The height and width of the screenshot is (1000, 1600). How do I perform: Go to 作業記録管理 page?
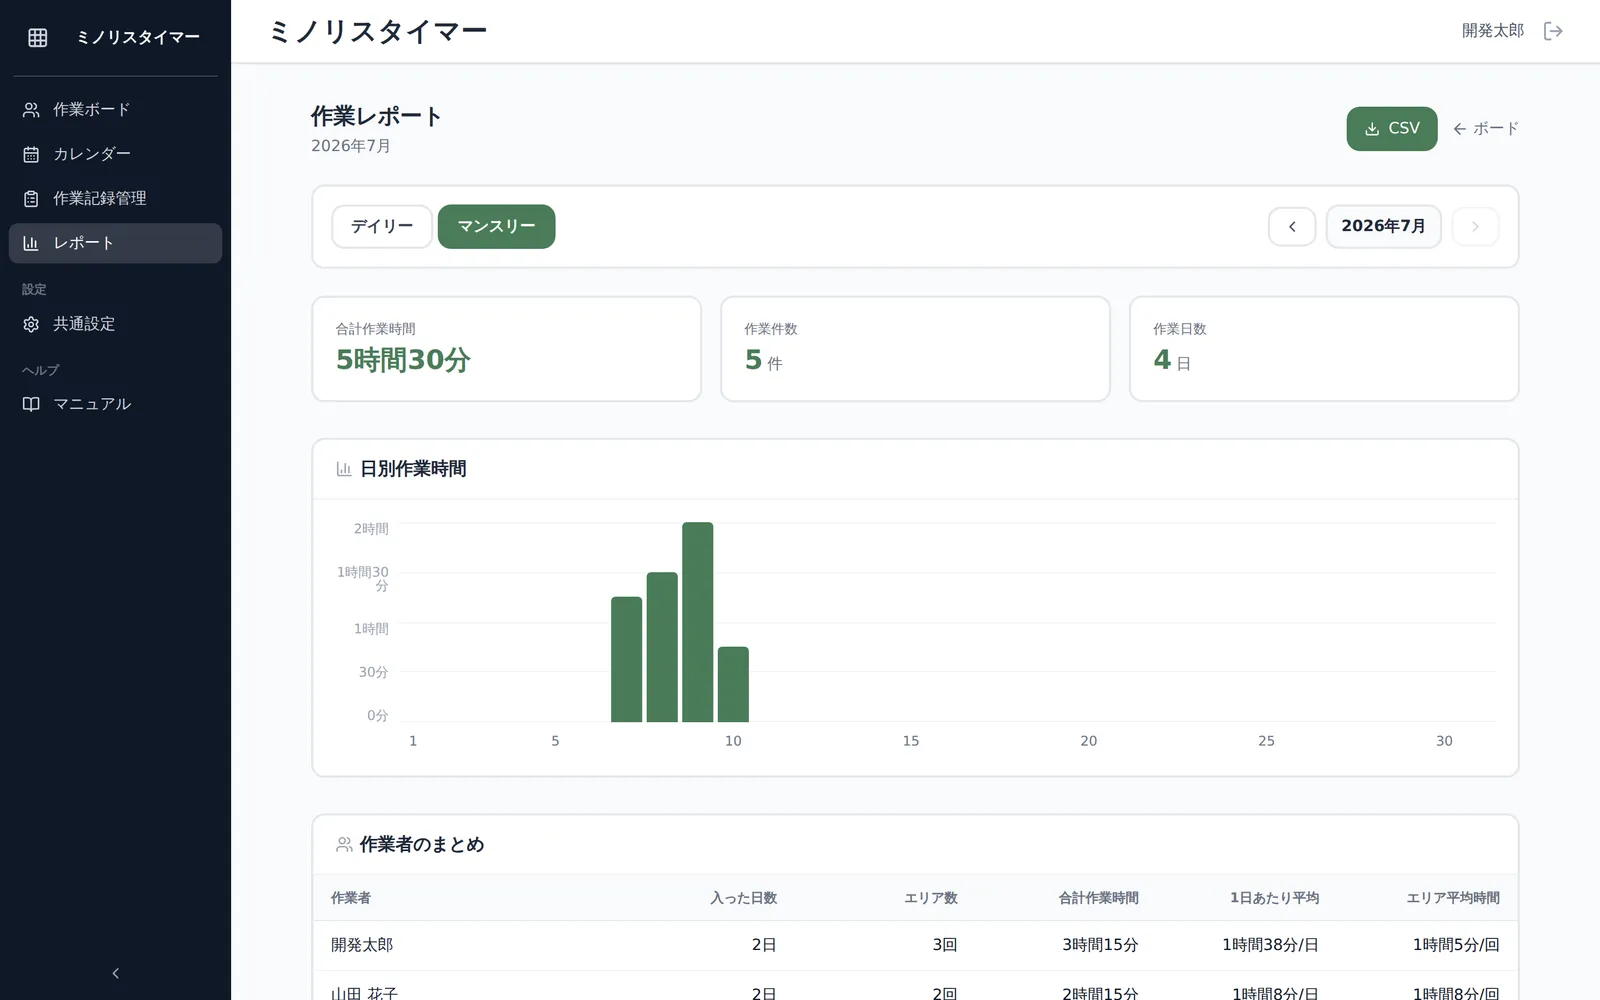point(115,199)
